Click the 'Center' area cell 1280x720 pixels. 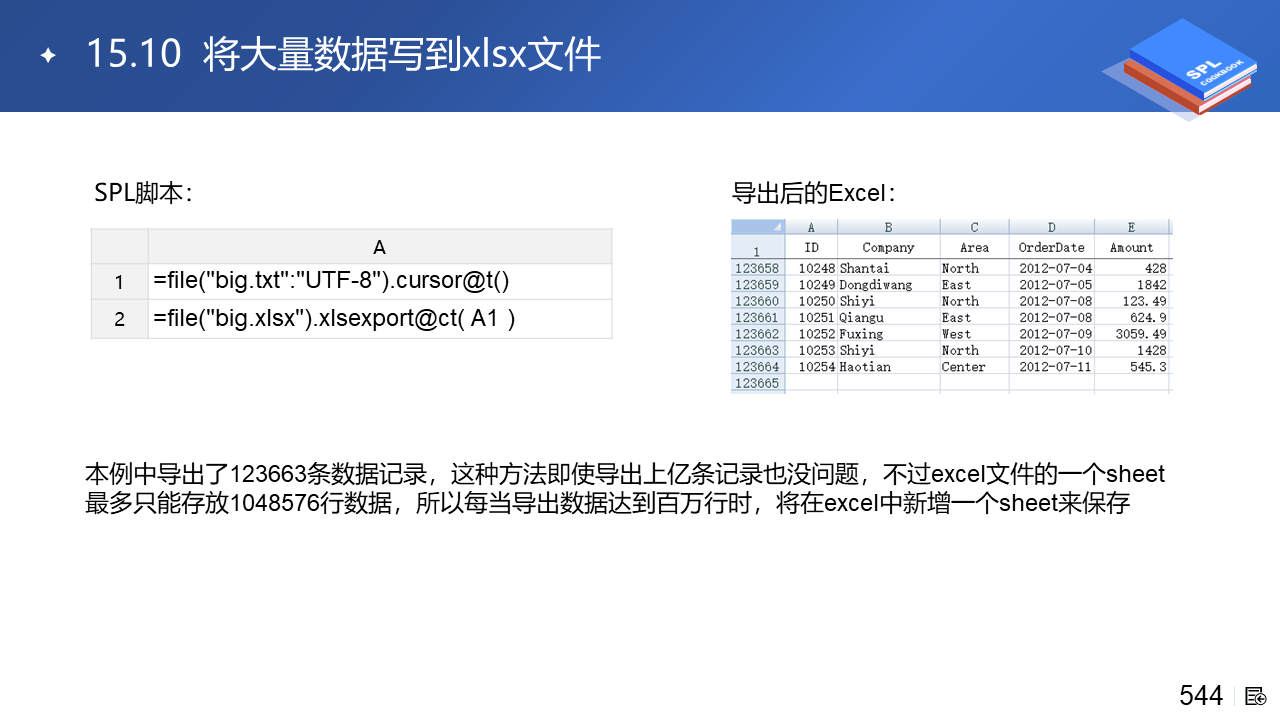975,367
